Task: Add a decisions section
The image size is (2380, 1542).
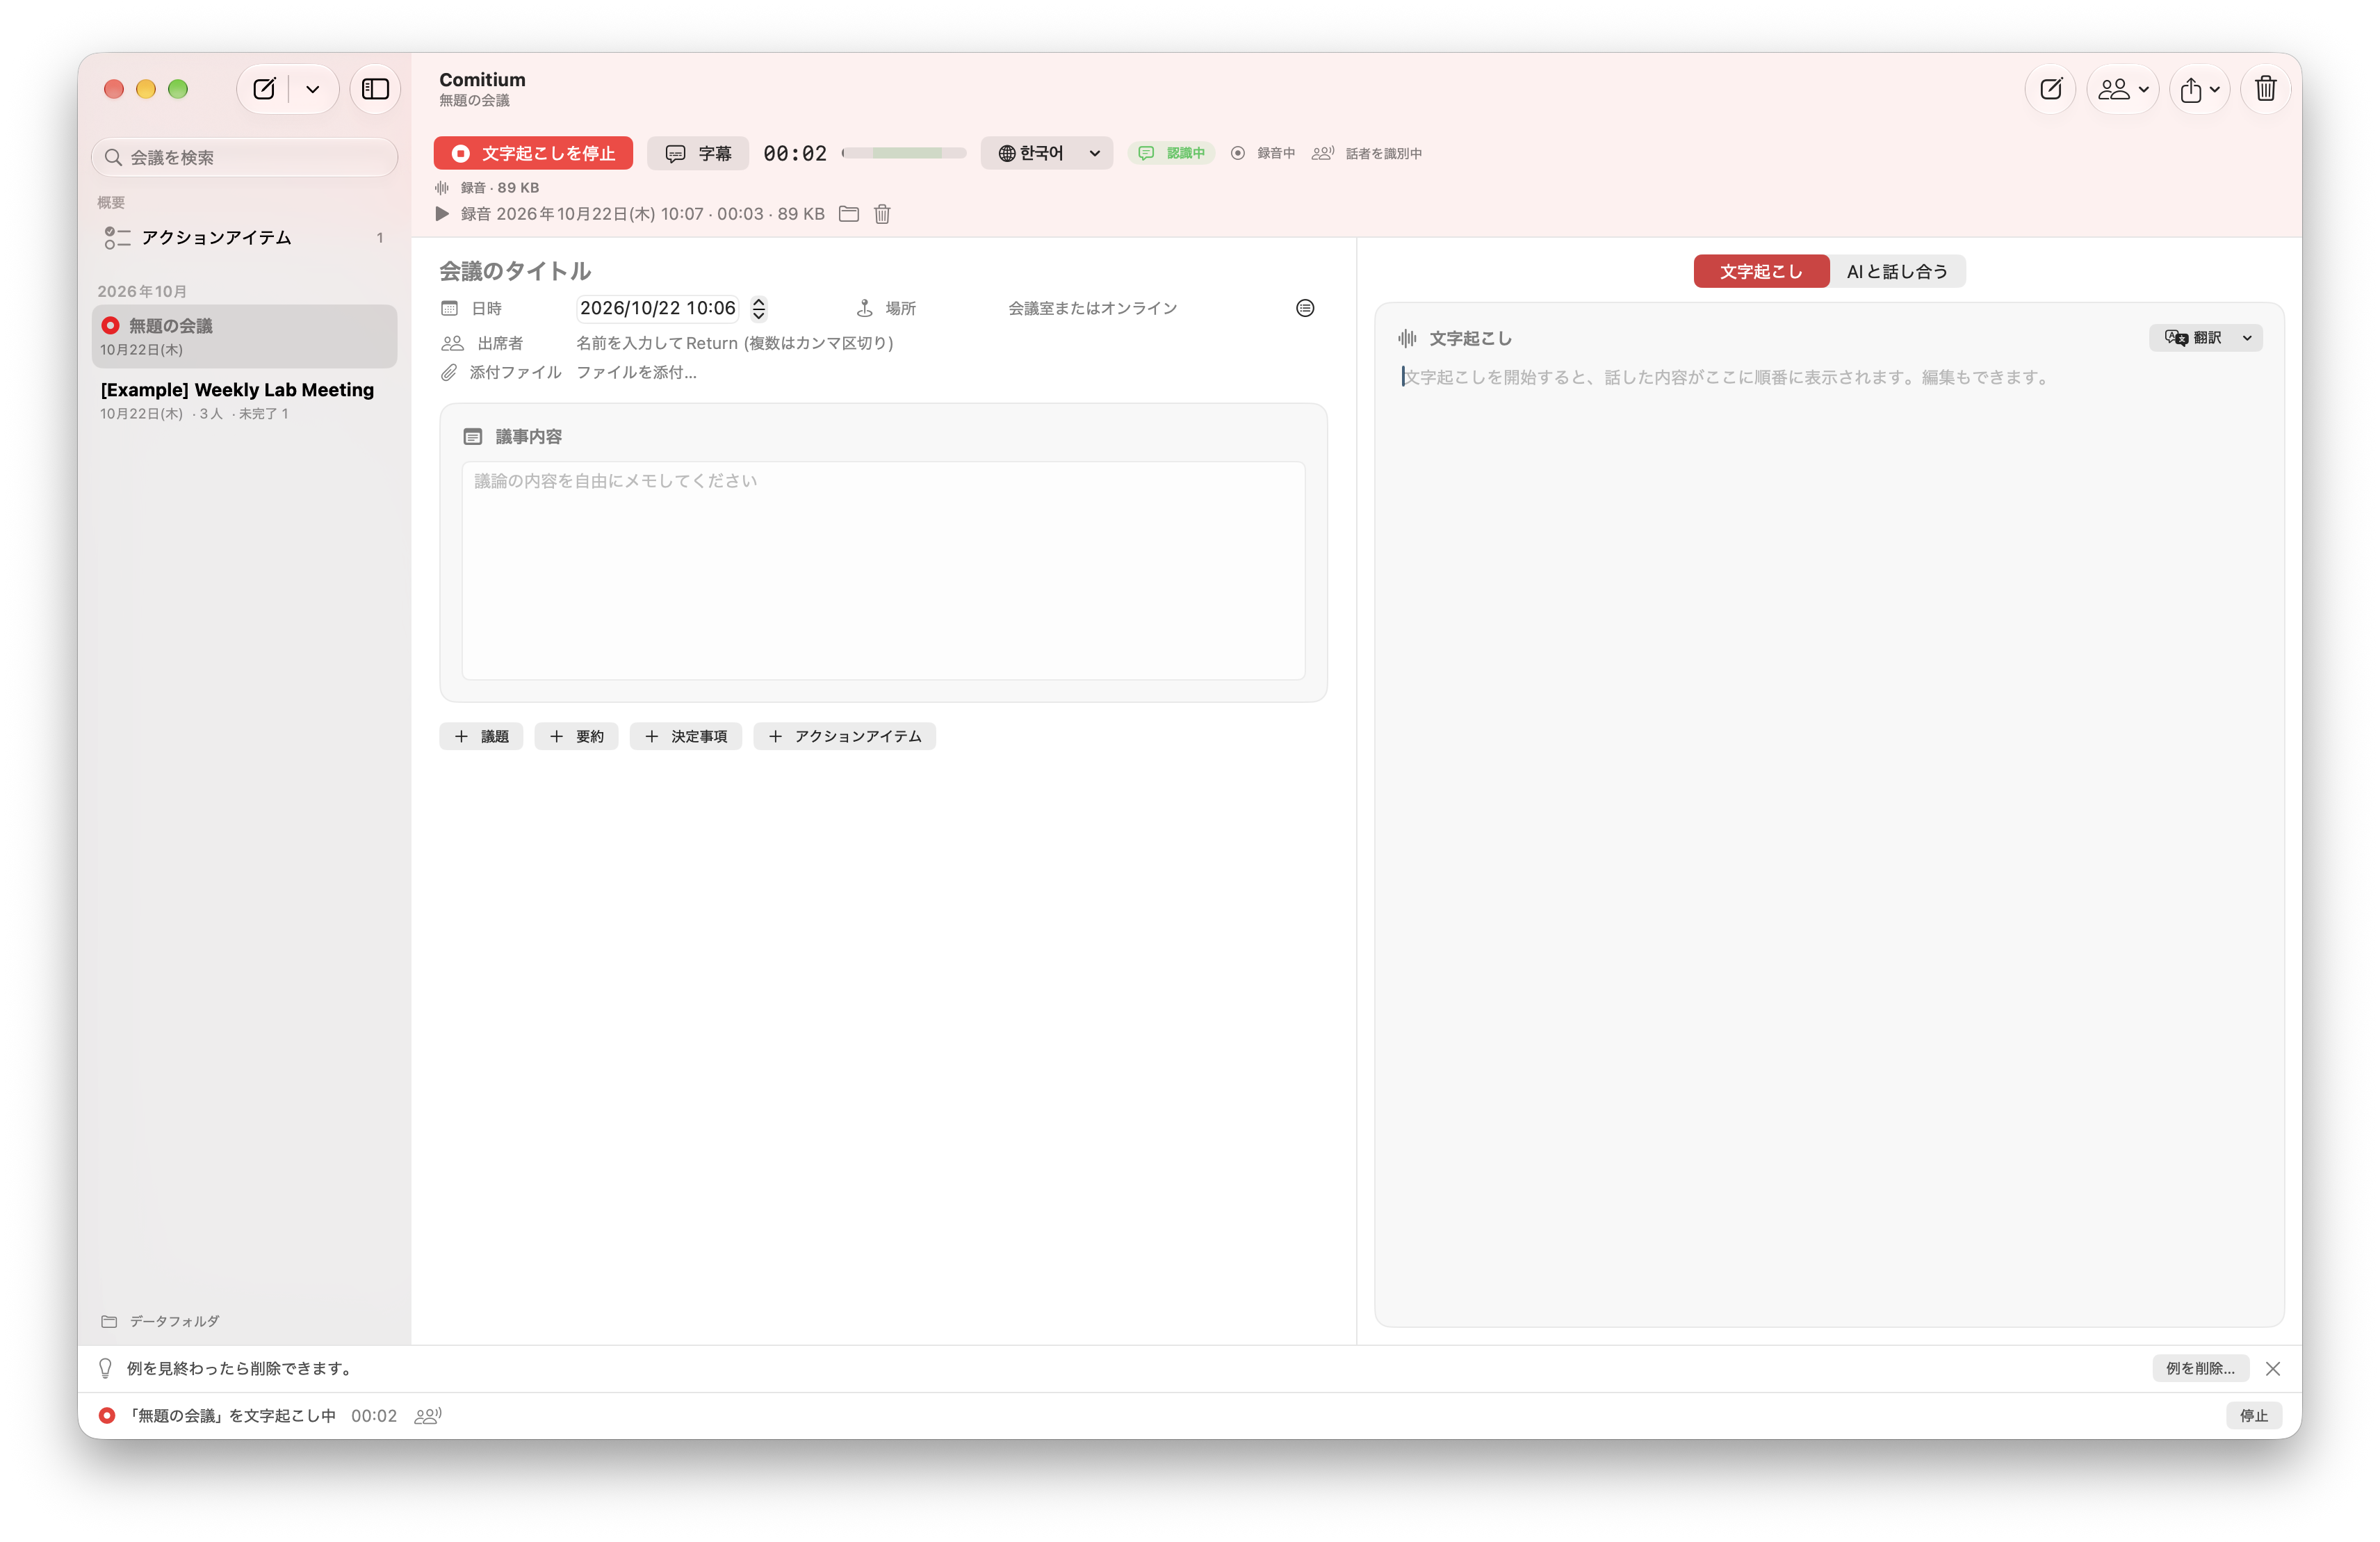Action: pos(686,736)
